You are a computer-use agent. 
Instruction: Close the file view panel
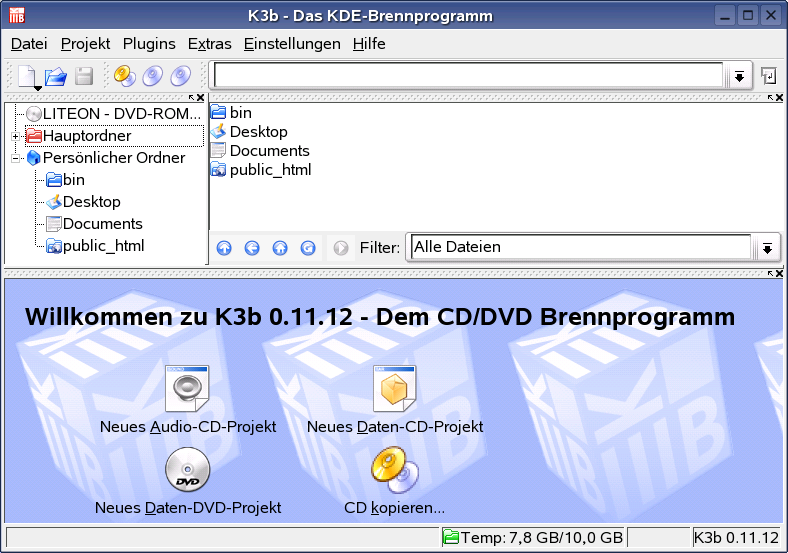[779, 98]
